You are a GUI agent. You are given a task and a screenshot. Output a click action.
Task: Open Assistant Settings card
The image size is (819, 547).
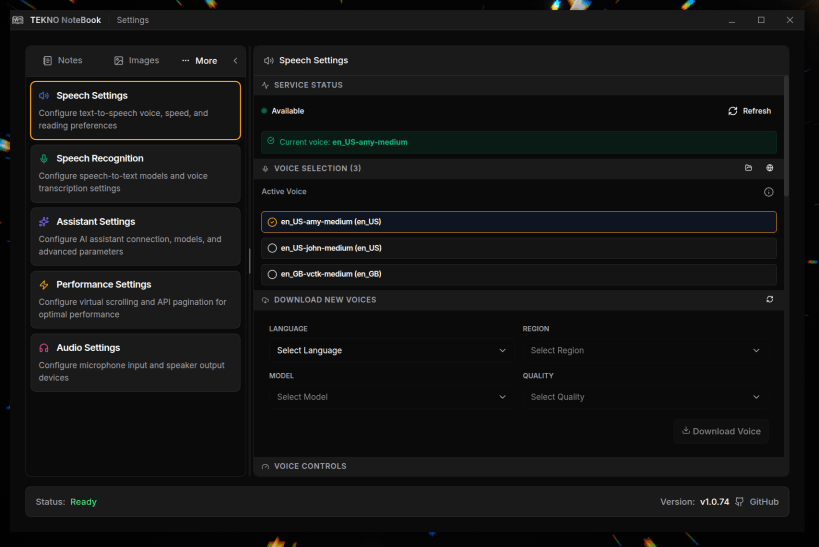[135, 237]
